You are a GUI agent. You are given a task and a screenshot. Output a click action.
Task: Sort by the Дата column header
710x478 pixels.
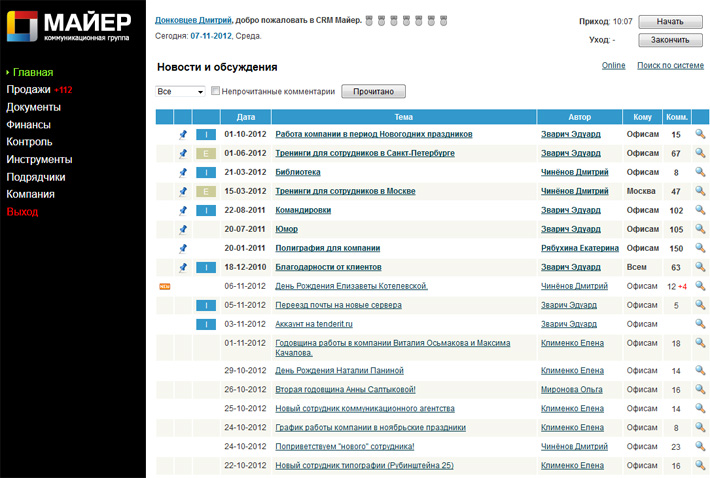pyautogui.click(x=245, y=117)
